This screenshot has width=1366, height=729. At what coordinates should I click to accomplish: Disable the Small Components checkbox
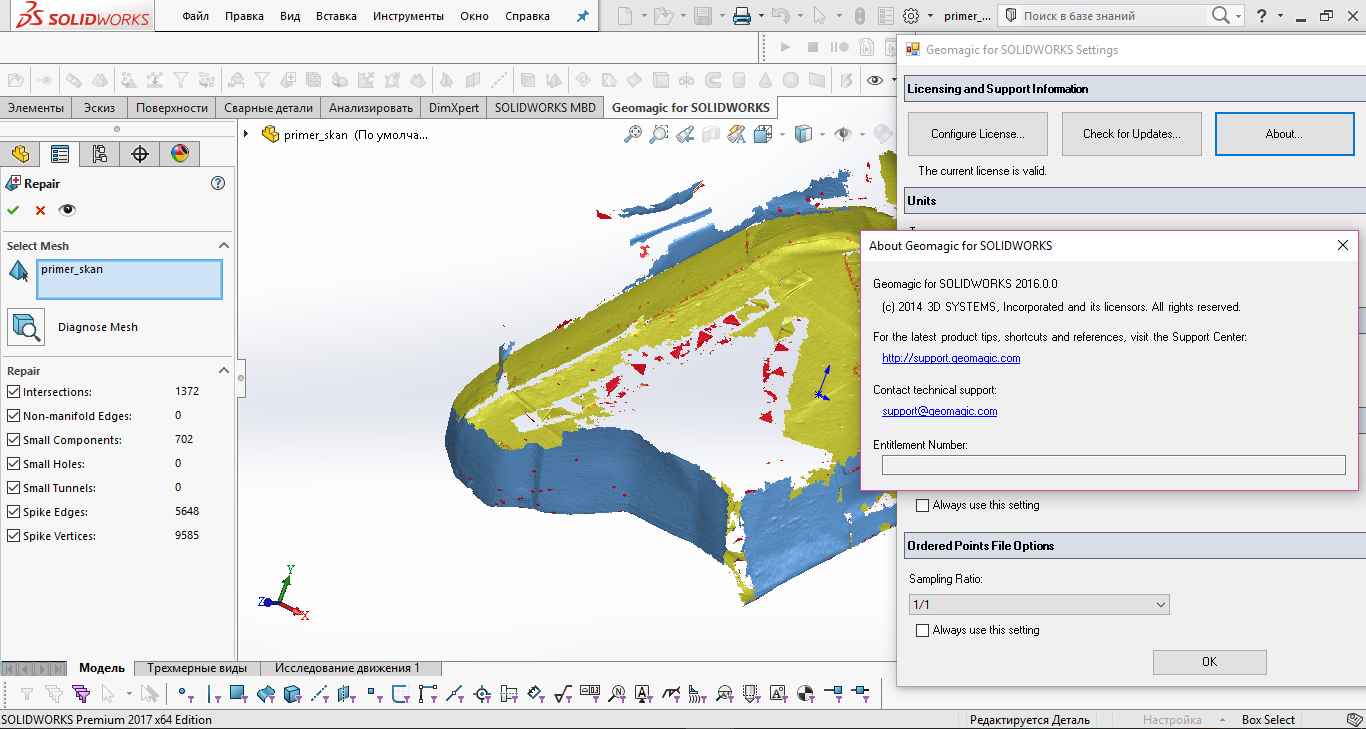pyautogui.click(x=14, y=440)
